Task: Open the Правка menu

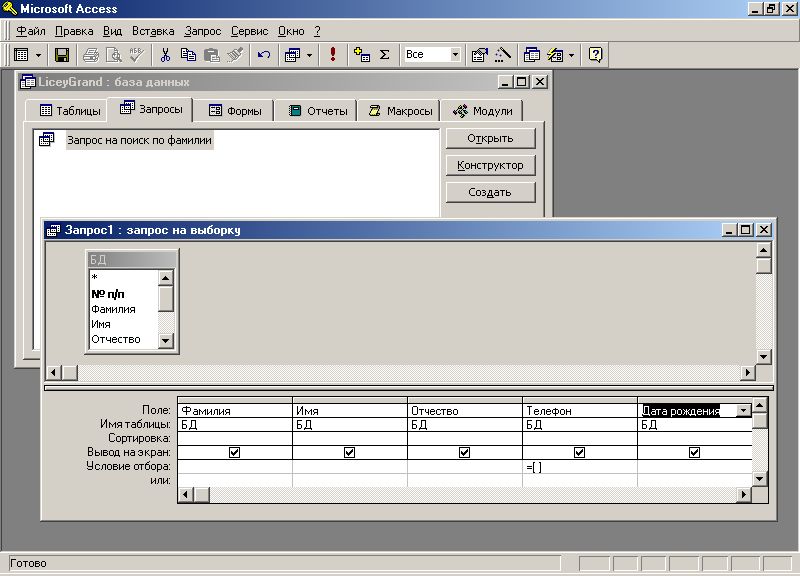Action: 74,31
